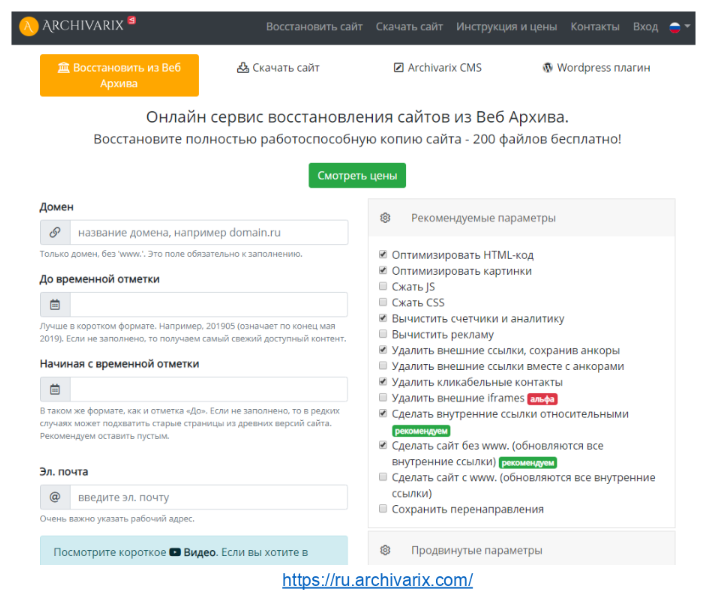This screenshot has height=598, width=710.
Task: Open 'Инструкция и цены' in top menu
Action: click(507, 27)
